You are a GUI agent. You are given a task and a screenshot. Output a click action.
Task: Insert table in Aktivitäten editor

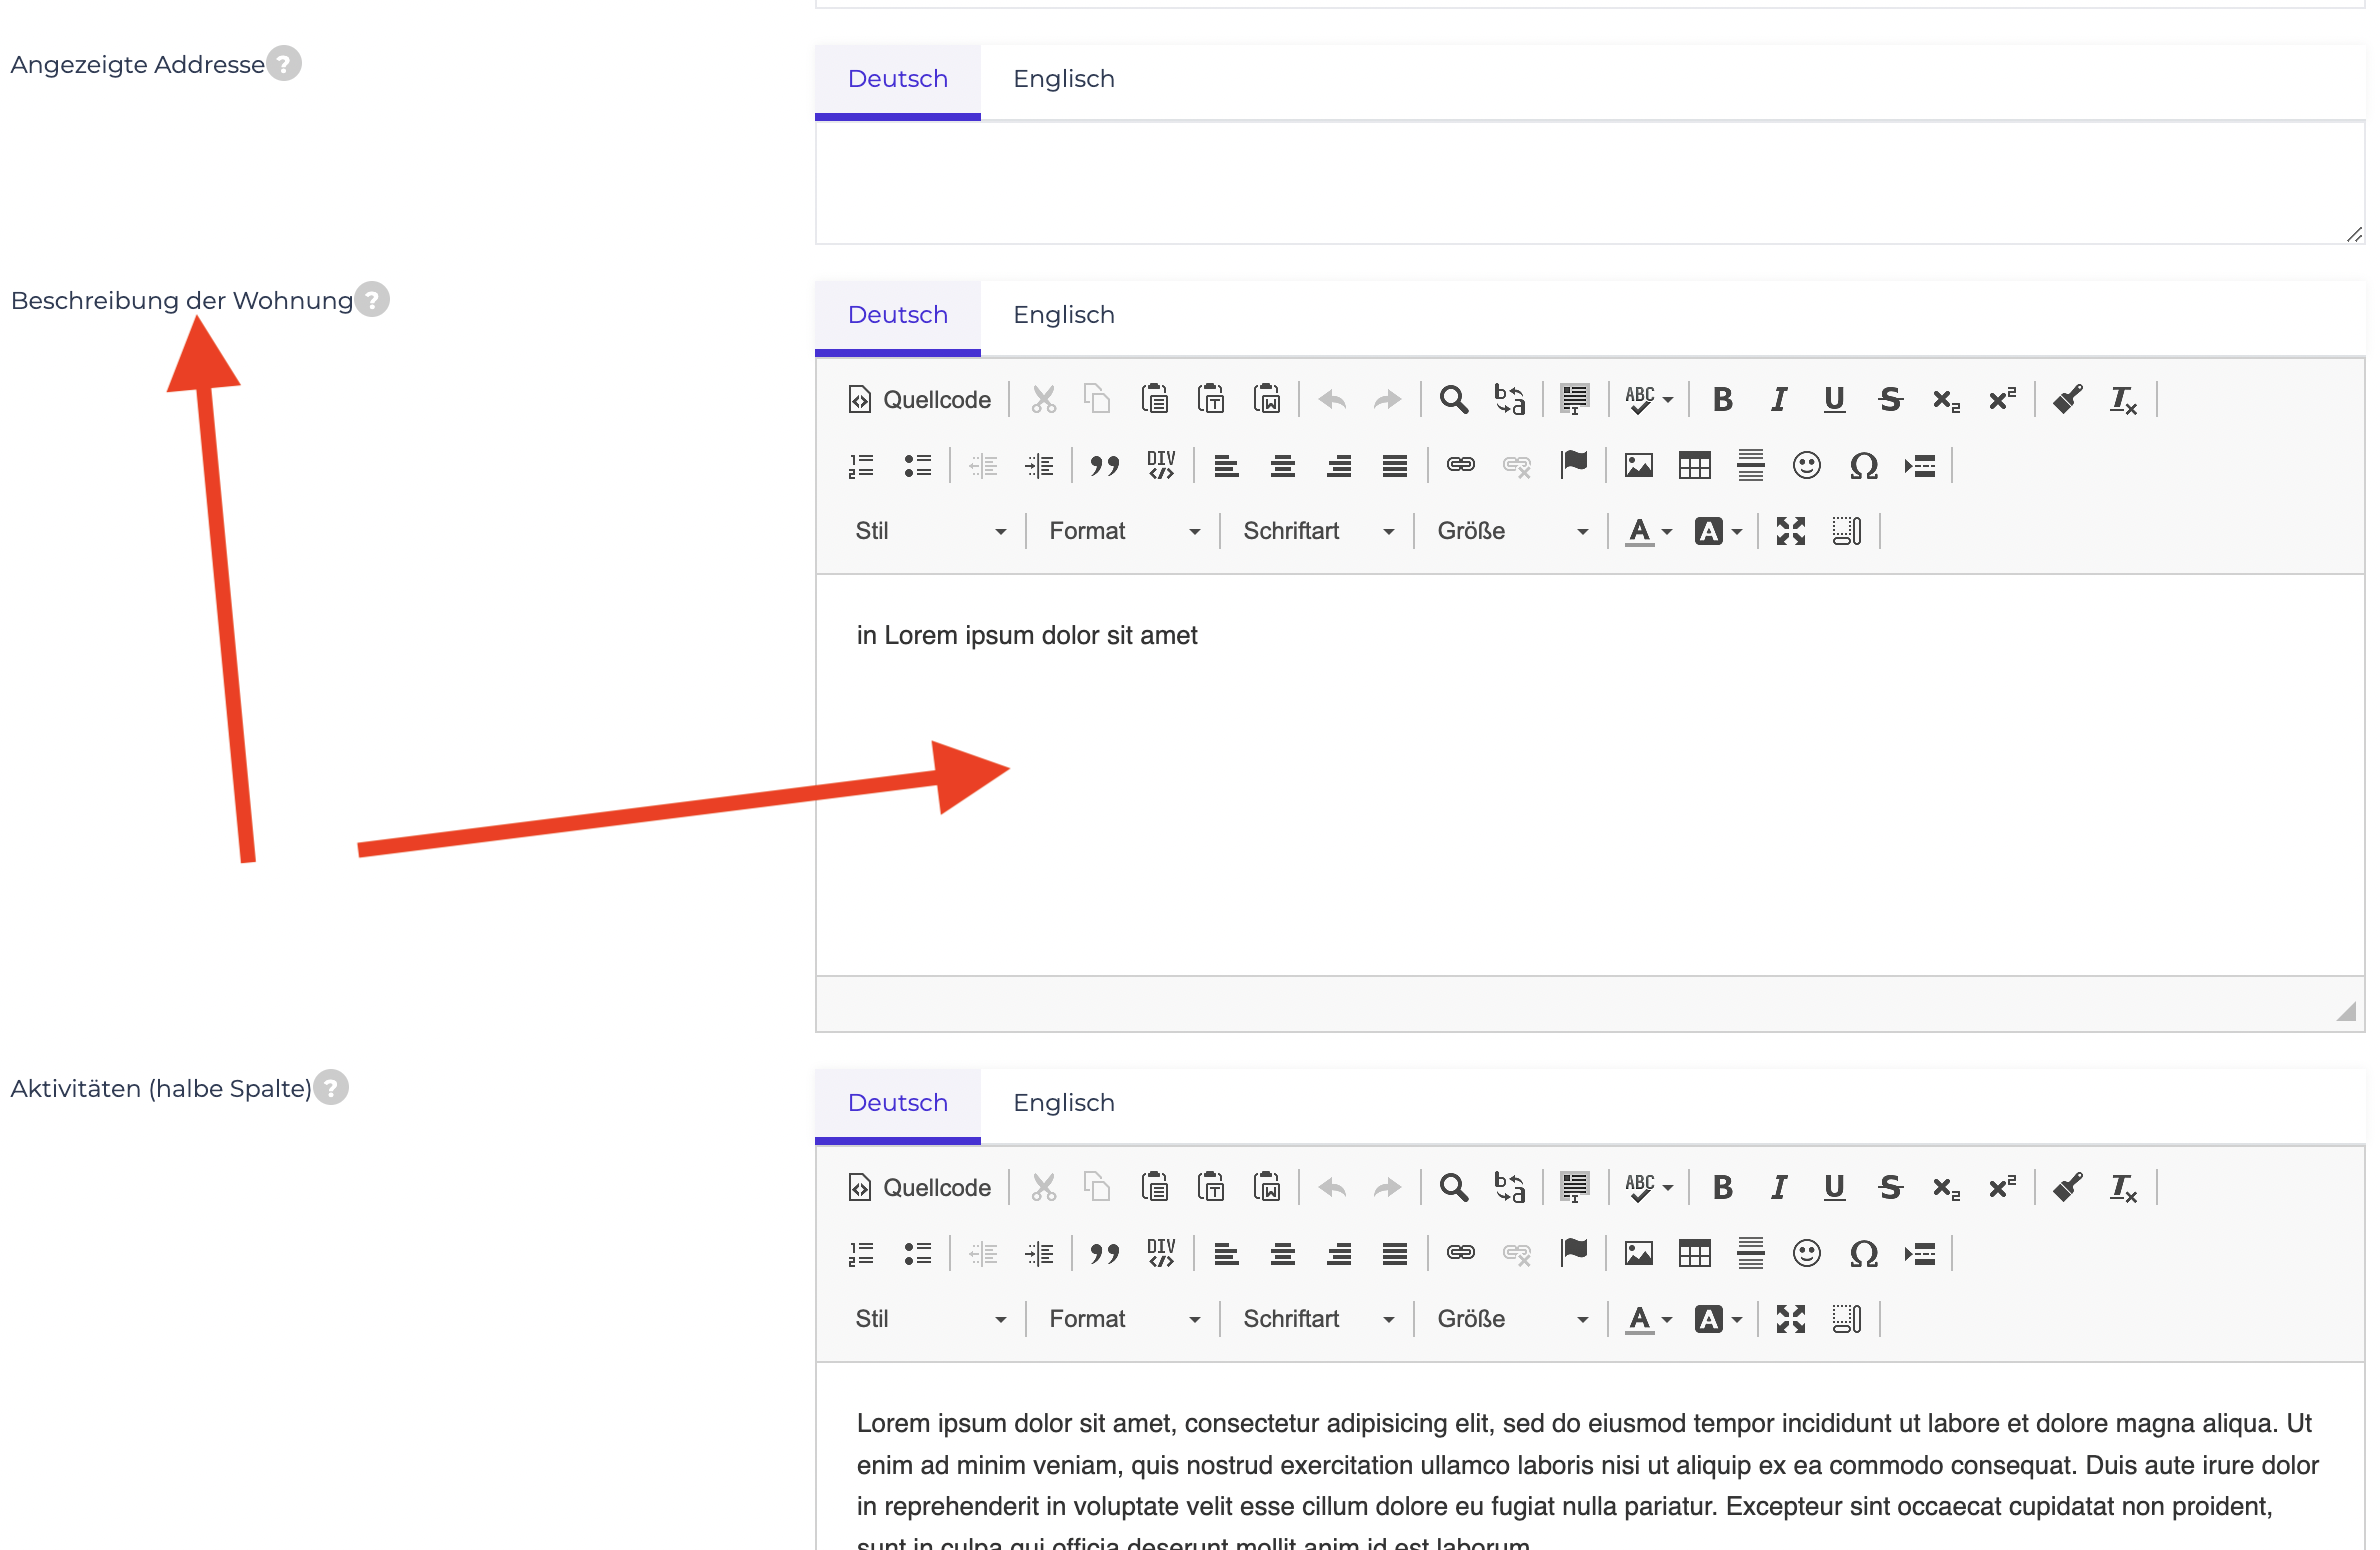(x=1694, y=1253)
